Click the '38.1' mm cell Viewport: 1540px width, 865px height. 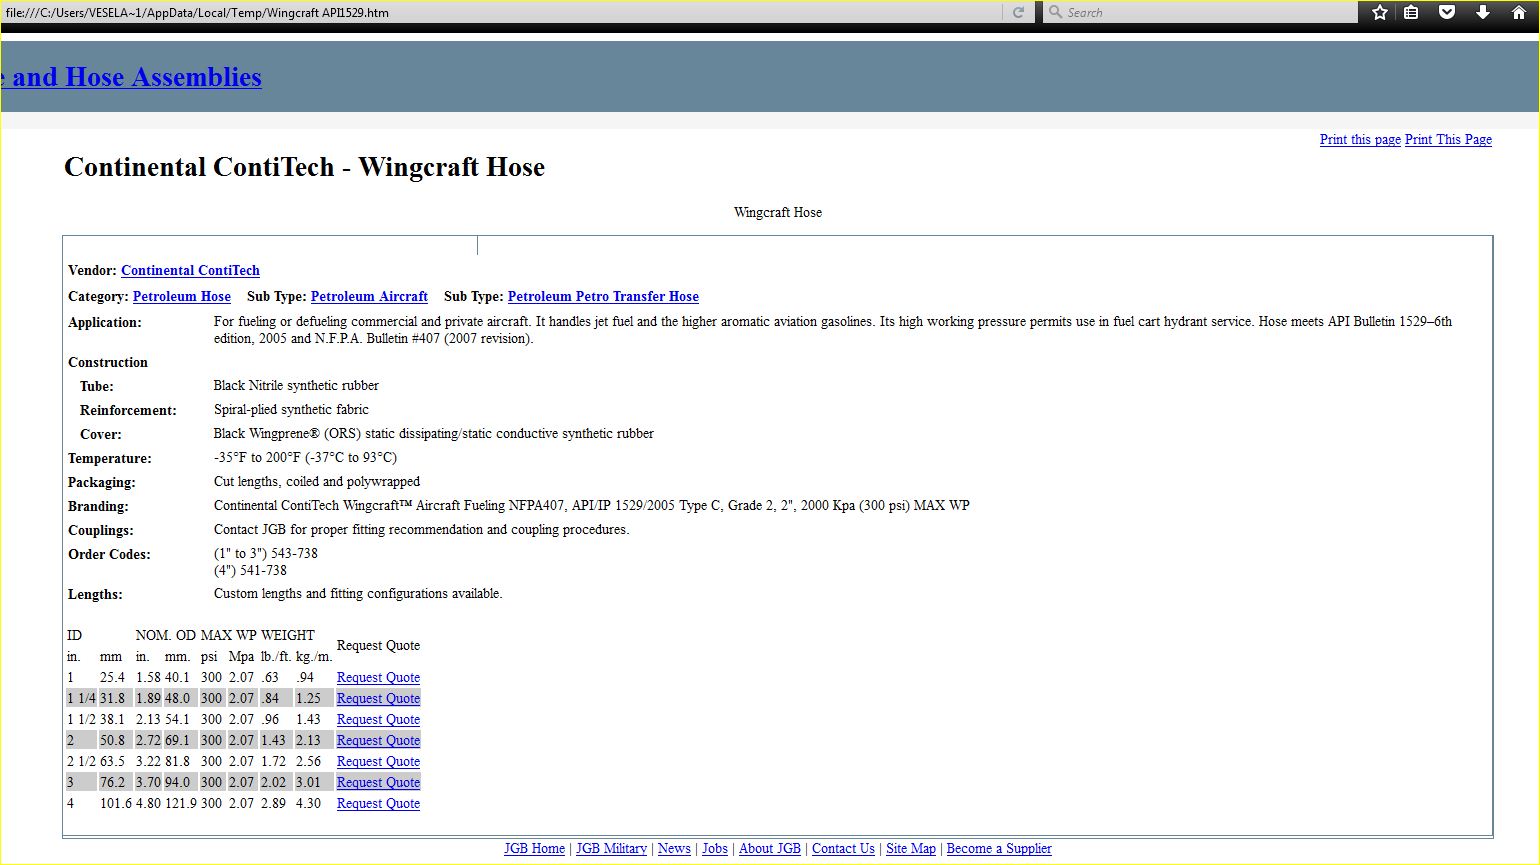pyautogui.click(x=112, y=720)
